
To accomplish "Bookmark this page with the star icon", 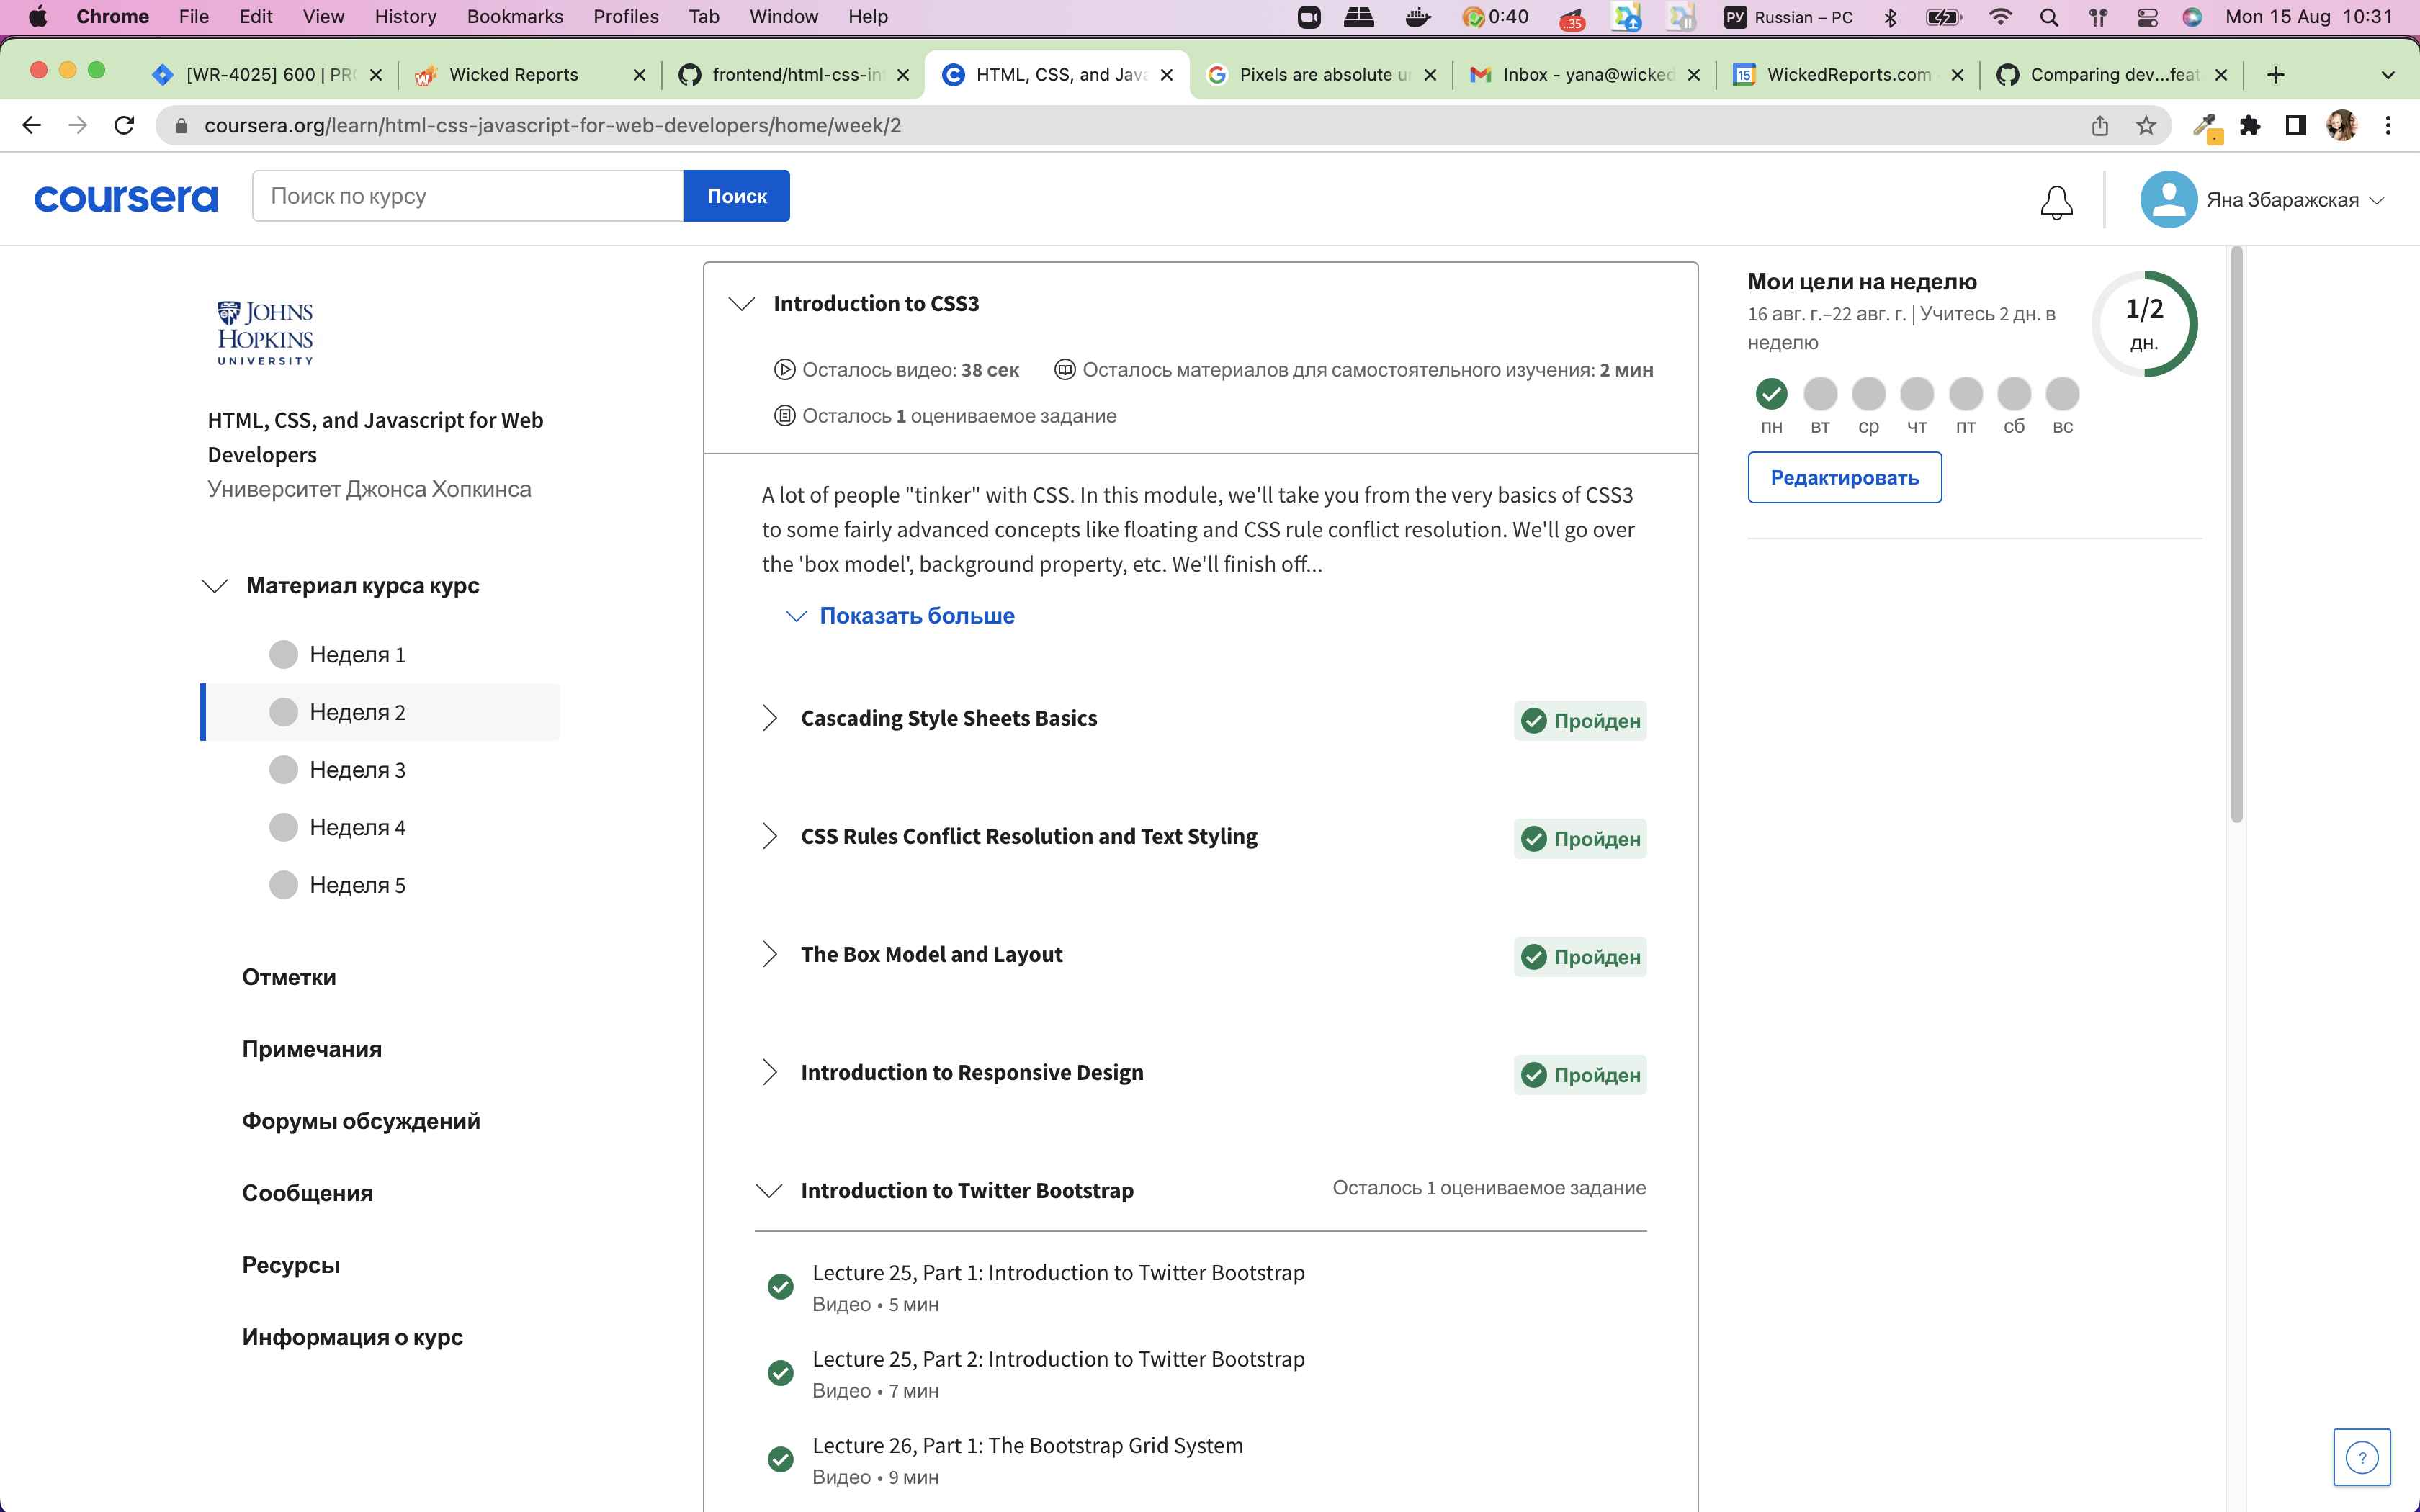I will pyautogui.click(x=2146, y=125).
